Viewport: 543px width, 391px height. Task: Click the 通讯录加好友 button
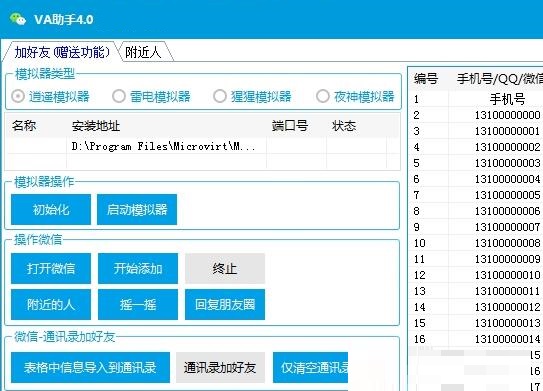click(x=220, y=367)
